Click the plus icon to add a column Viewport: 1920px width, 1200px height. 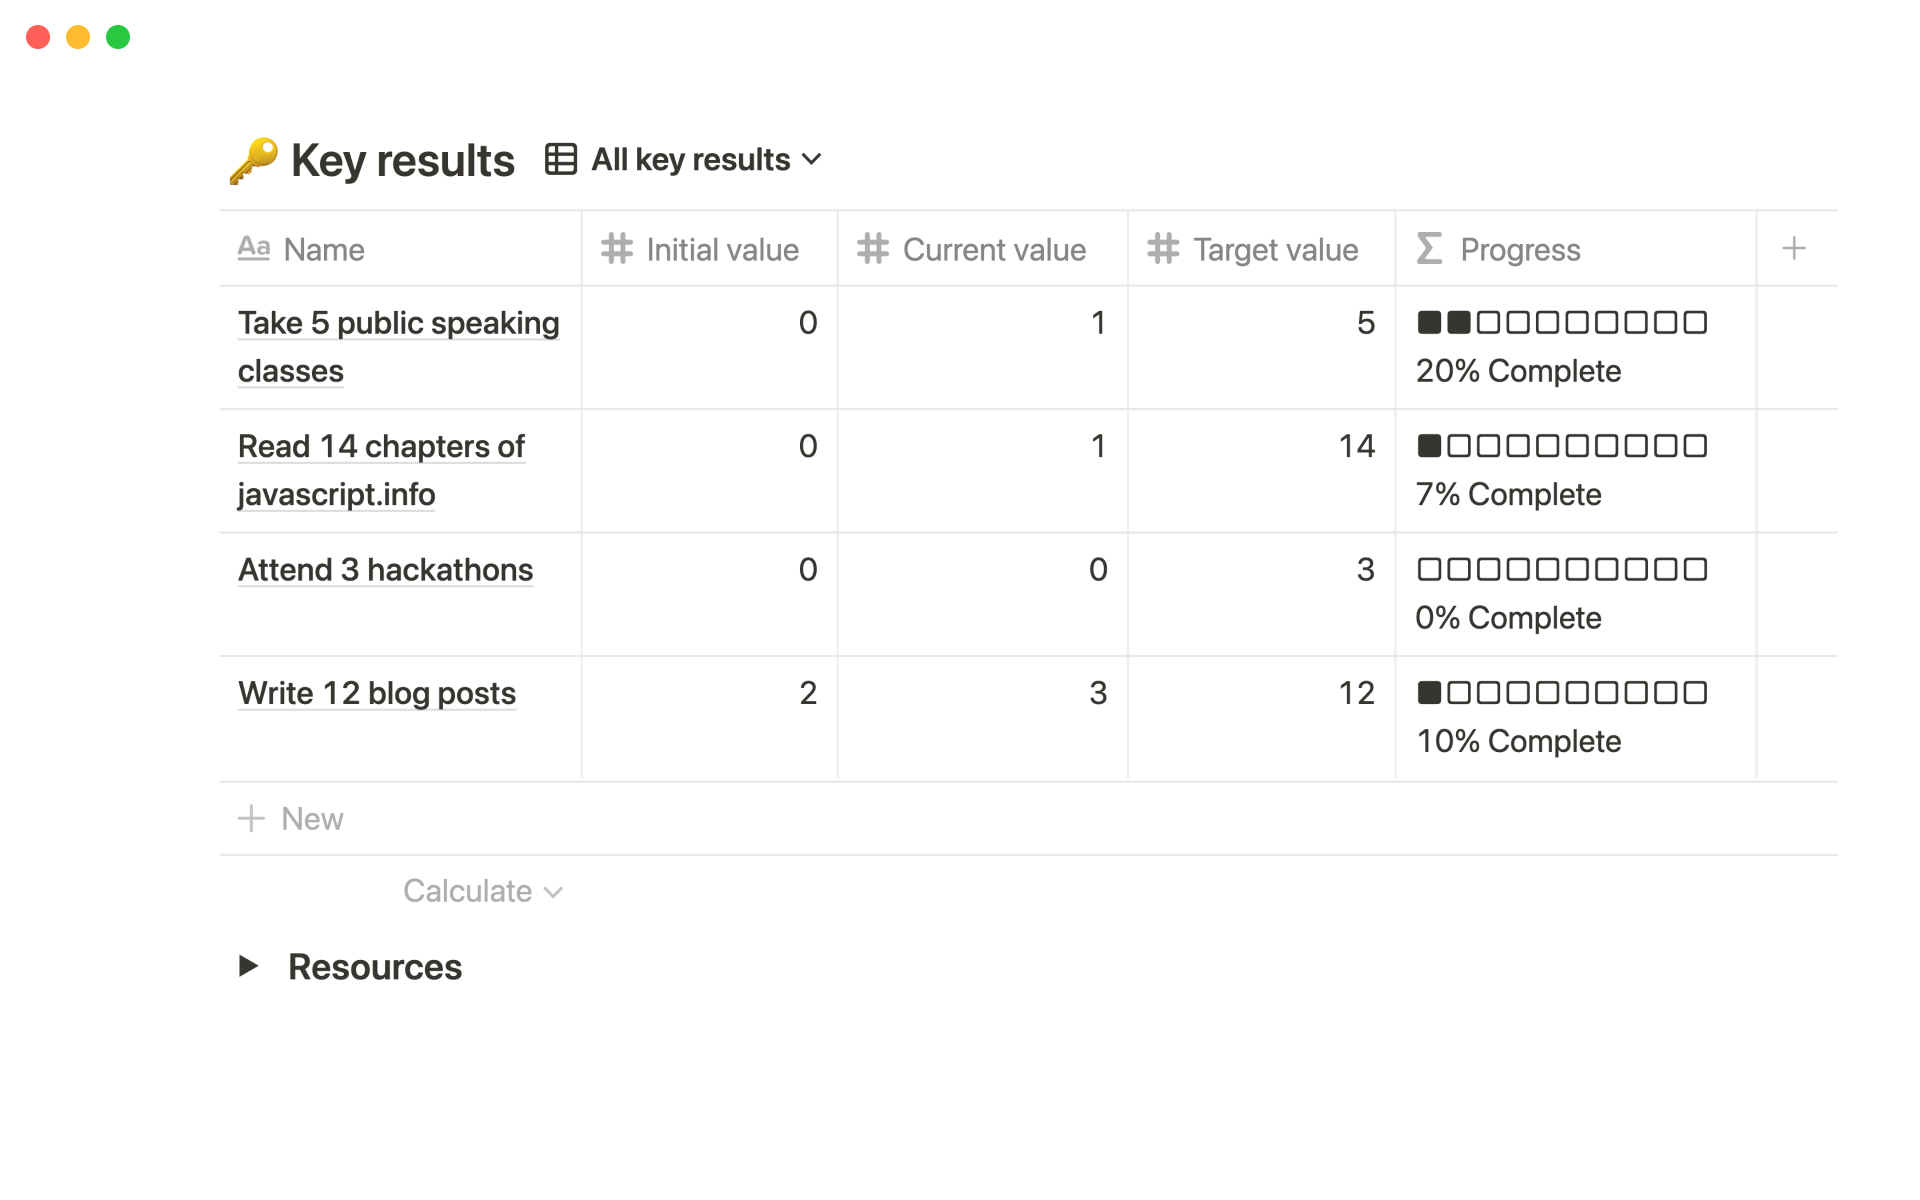[1794, 248]
